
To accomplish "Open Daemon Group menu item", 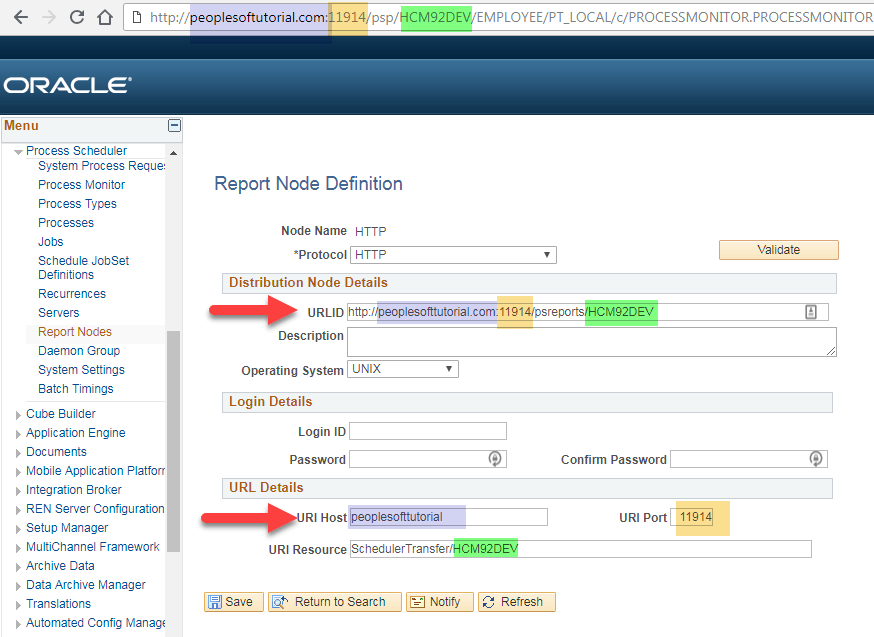I will tap(79, 351).
